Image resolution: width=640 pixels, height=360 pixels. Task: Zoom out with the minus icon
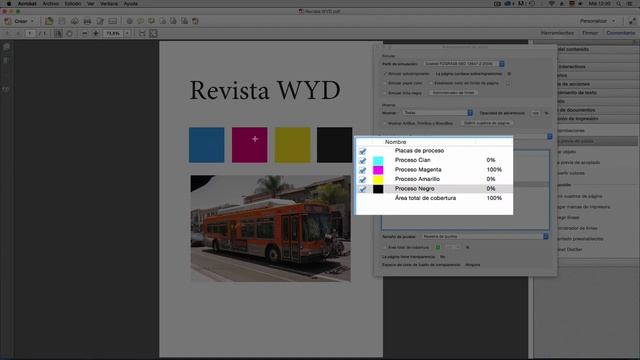click(84, 33)
